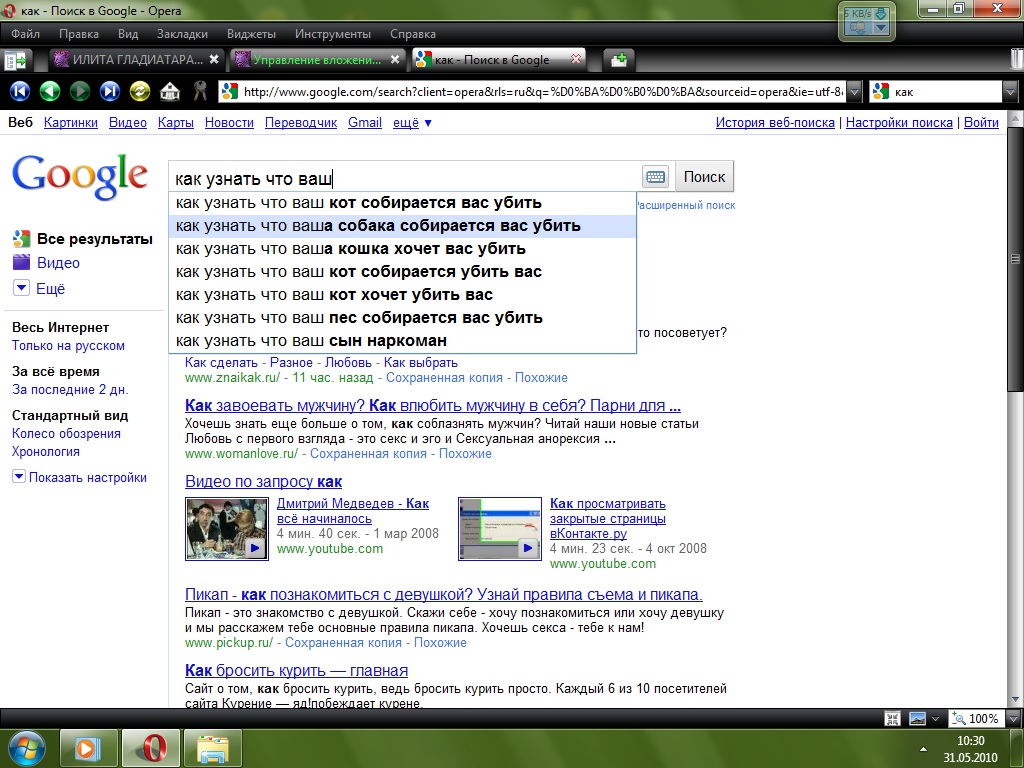Launch Opera from the Windows taskbar
The width and height of the screenshot is (1024, 768).
point(151,747)
